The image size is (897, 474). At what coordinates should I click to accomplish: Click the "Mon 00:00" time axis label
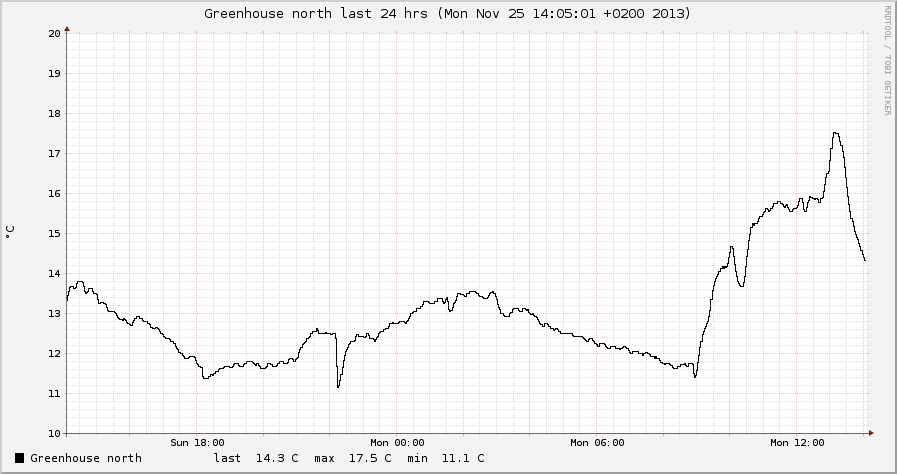click(x=397, y=443)
